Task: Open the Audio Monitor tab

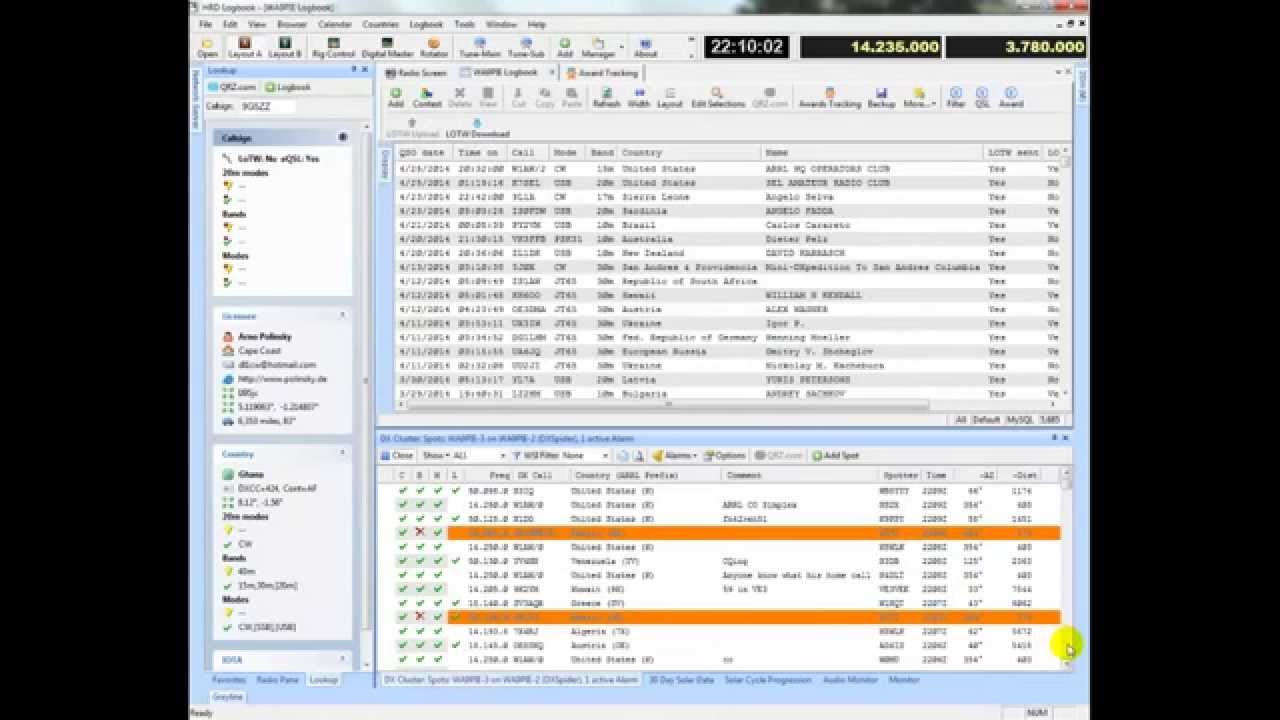Action: pyautogui.click(x=850, y=679)
